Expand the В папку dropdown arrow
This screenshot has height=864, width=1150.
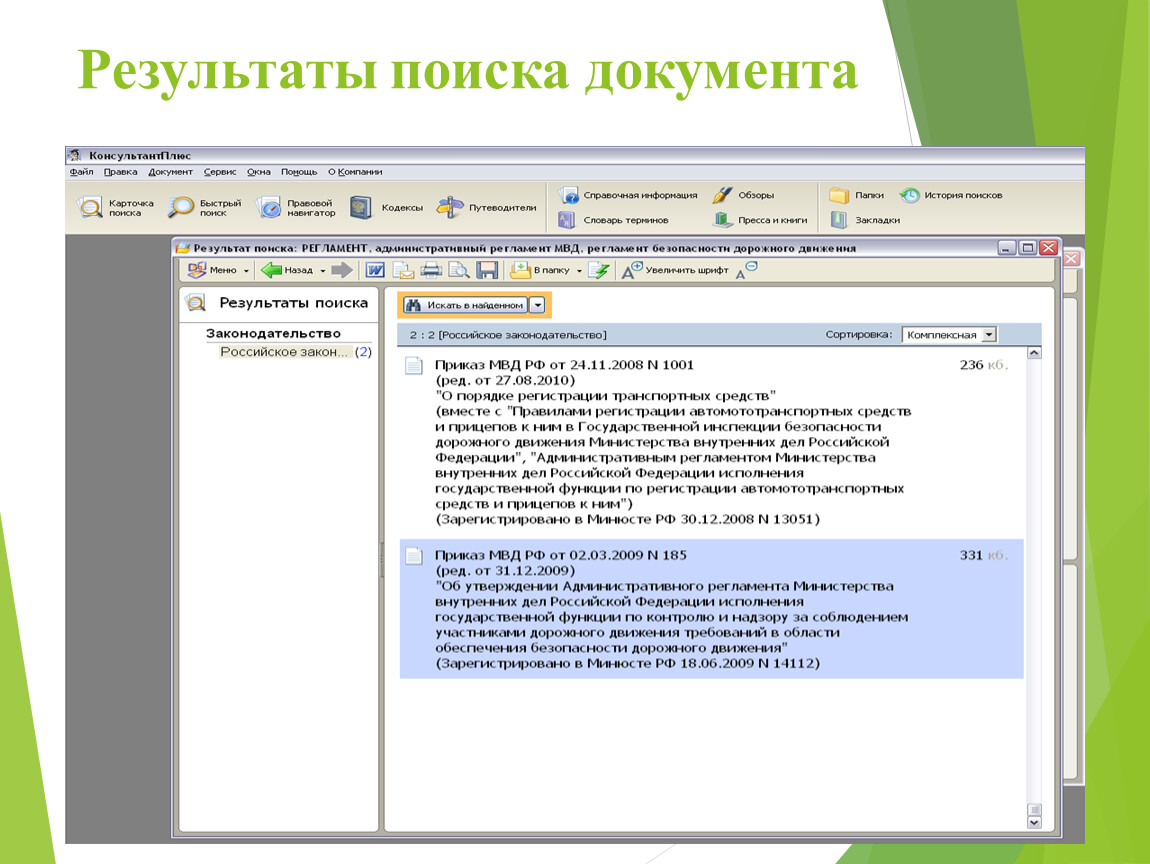[579, 271]
